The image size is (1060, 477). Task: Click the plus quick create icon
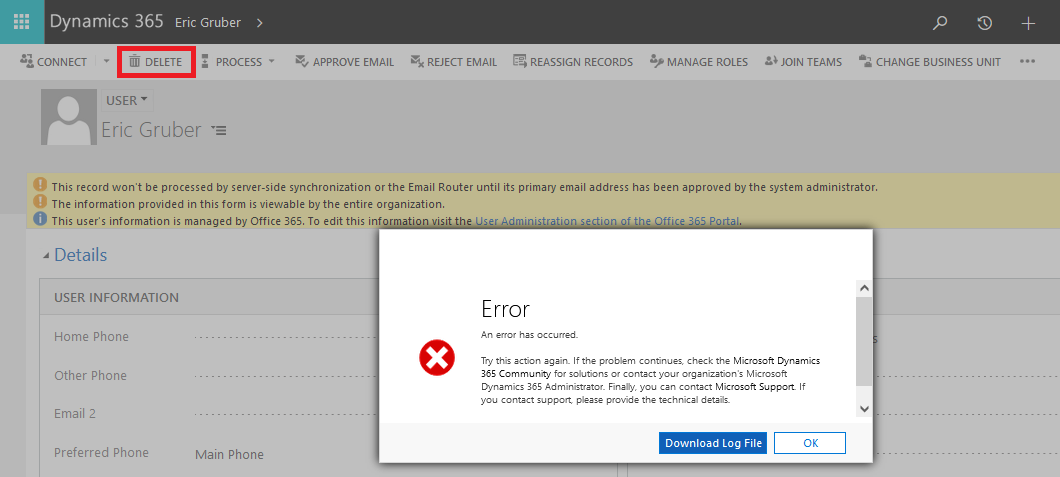[1028, 22]
